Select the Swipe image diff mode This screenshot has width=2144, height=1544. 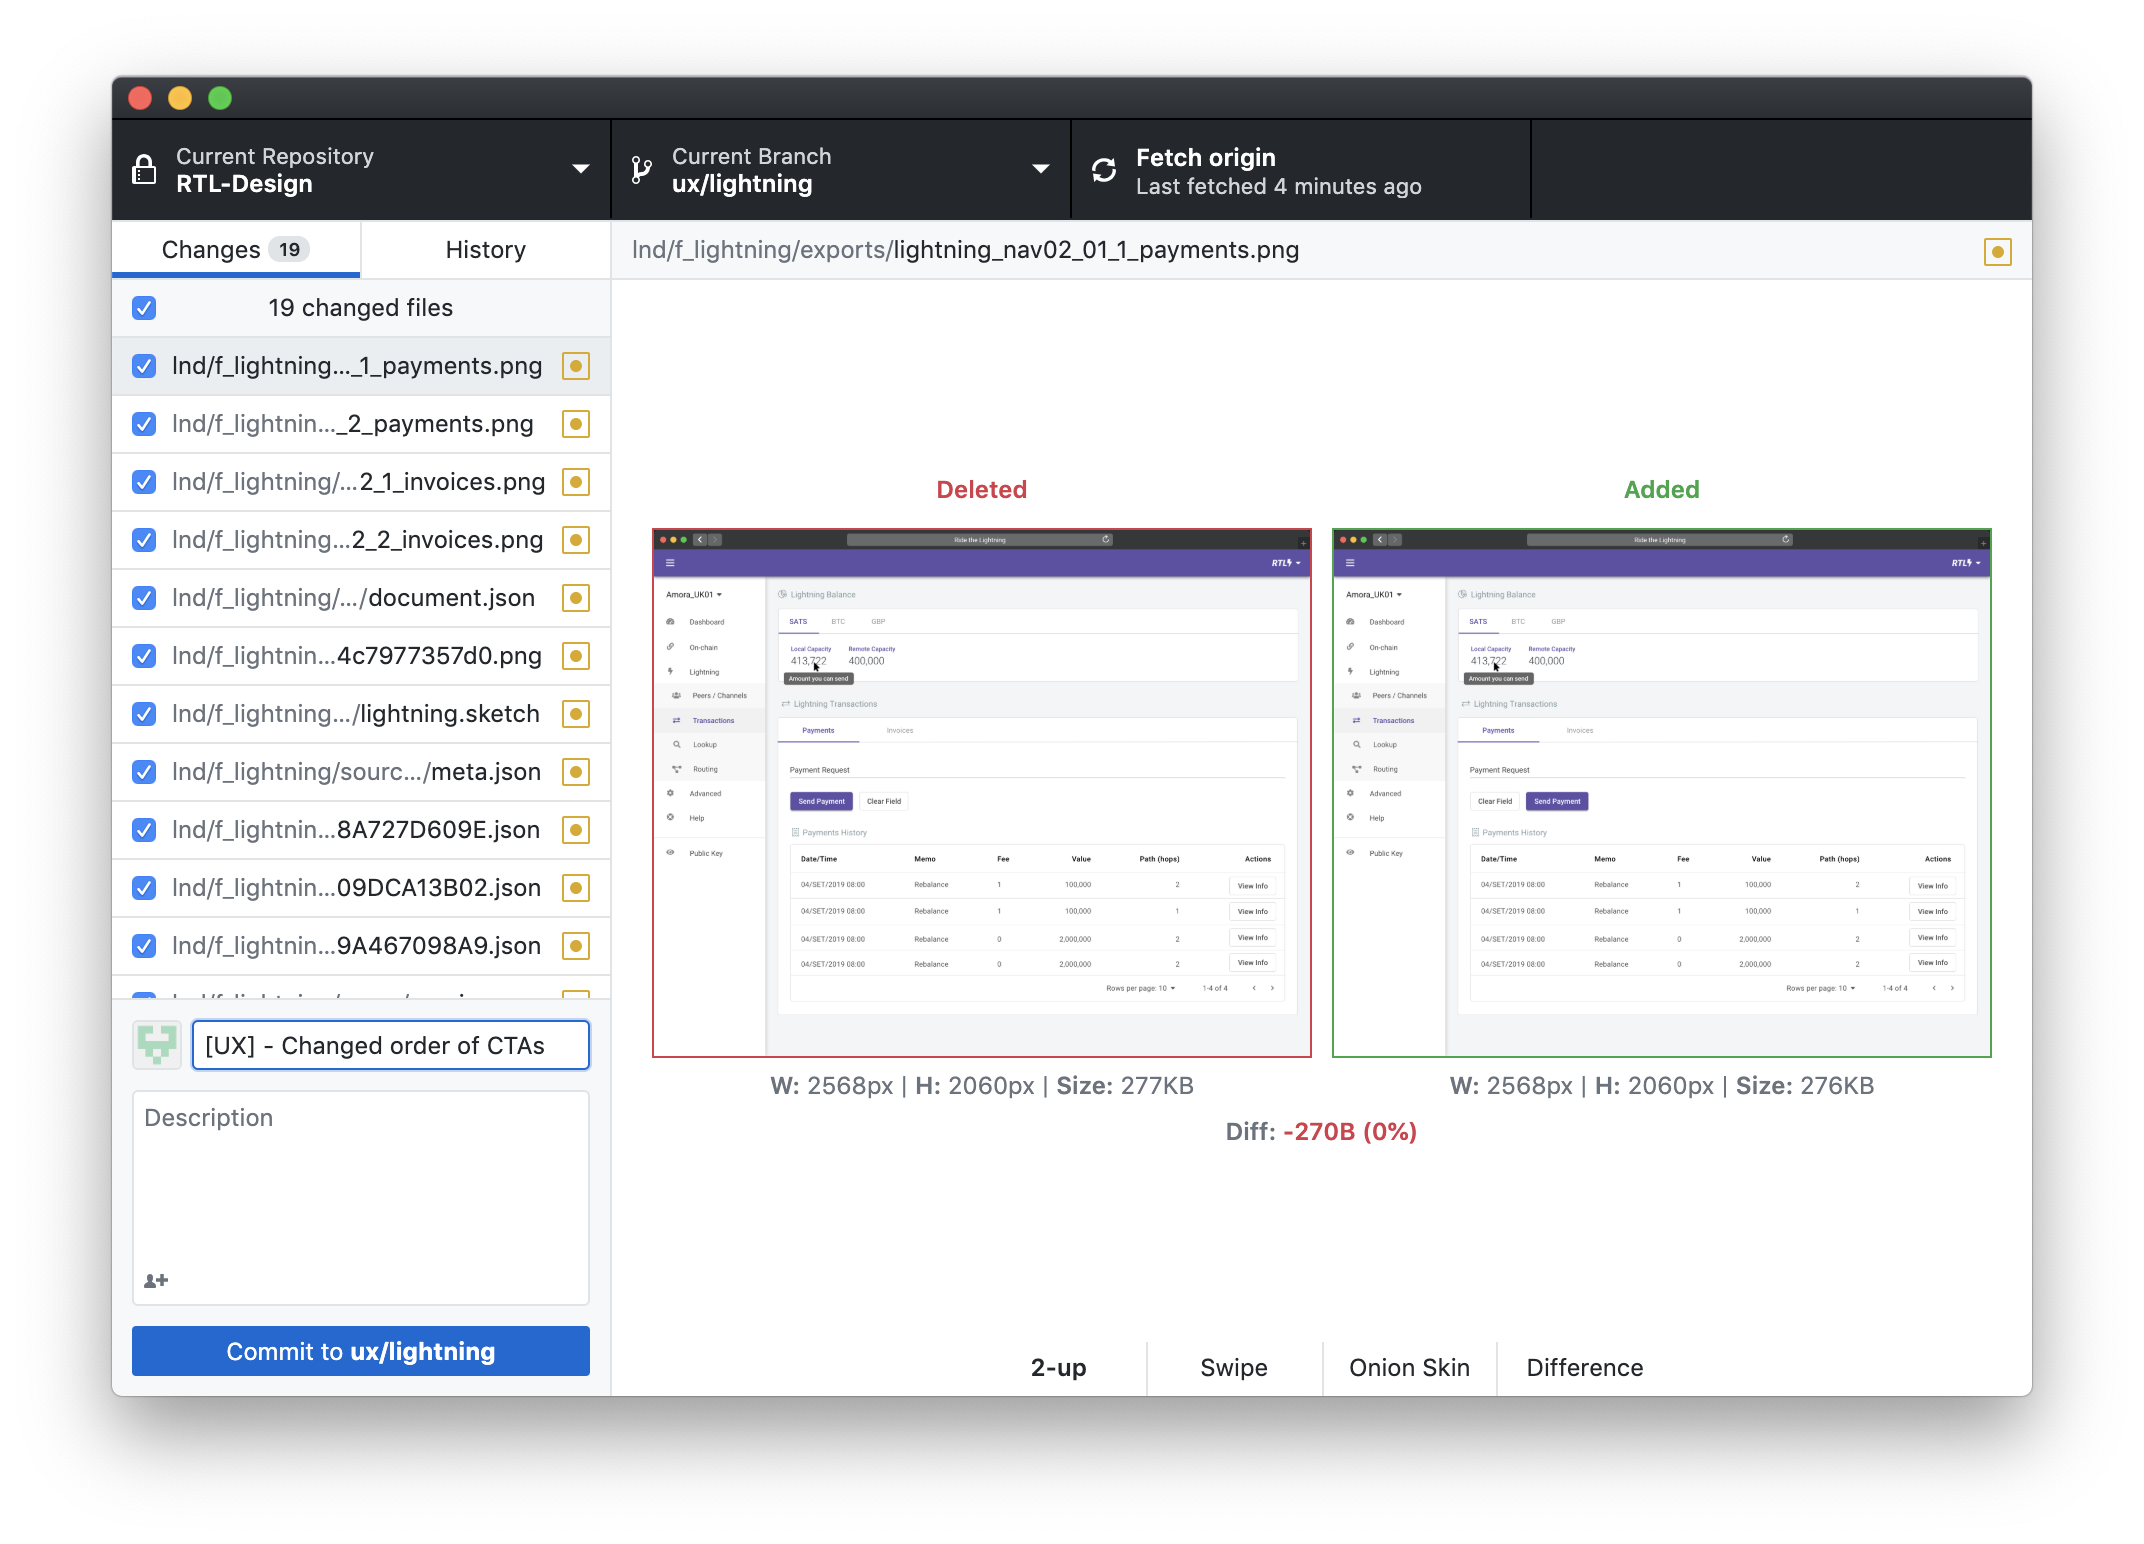[1234, 1368]
